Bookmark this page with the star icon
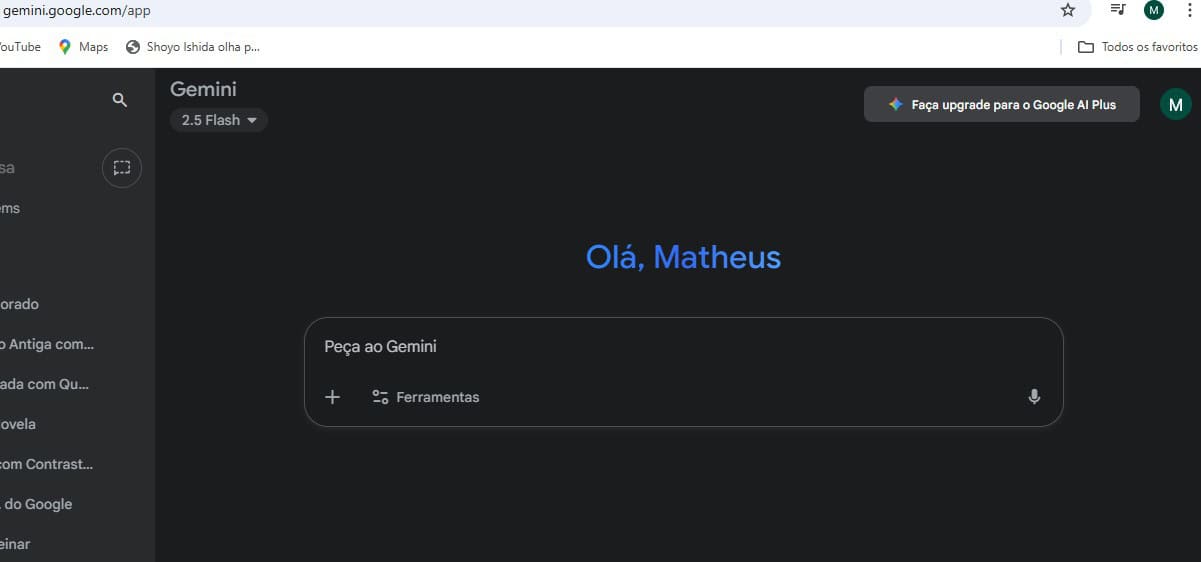 point(1068,10)
